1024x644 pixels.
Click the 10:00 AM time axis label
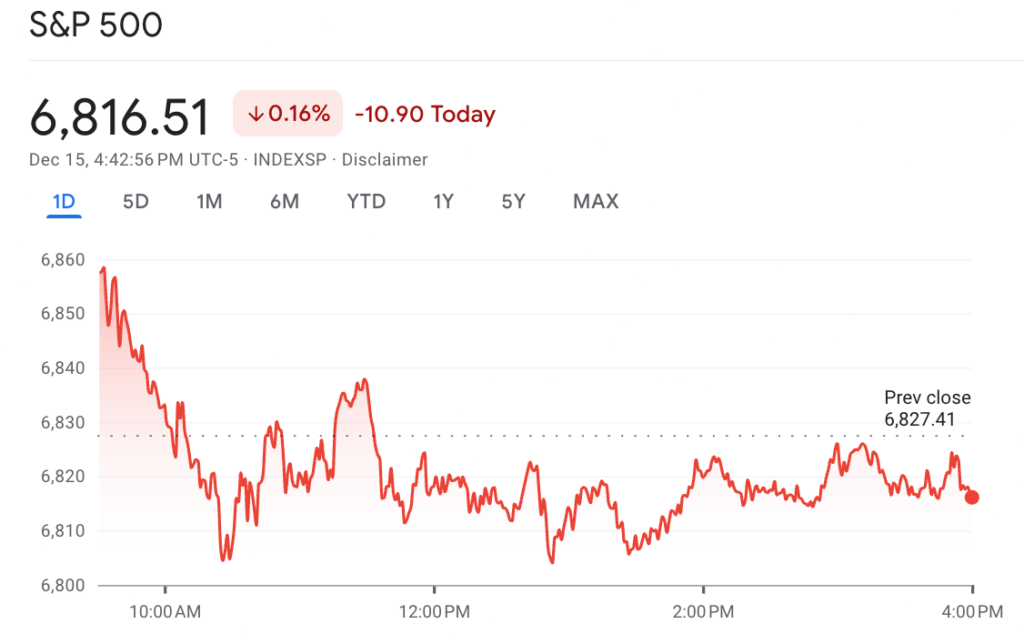point(165,610)
